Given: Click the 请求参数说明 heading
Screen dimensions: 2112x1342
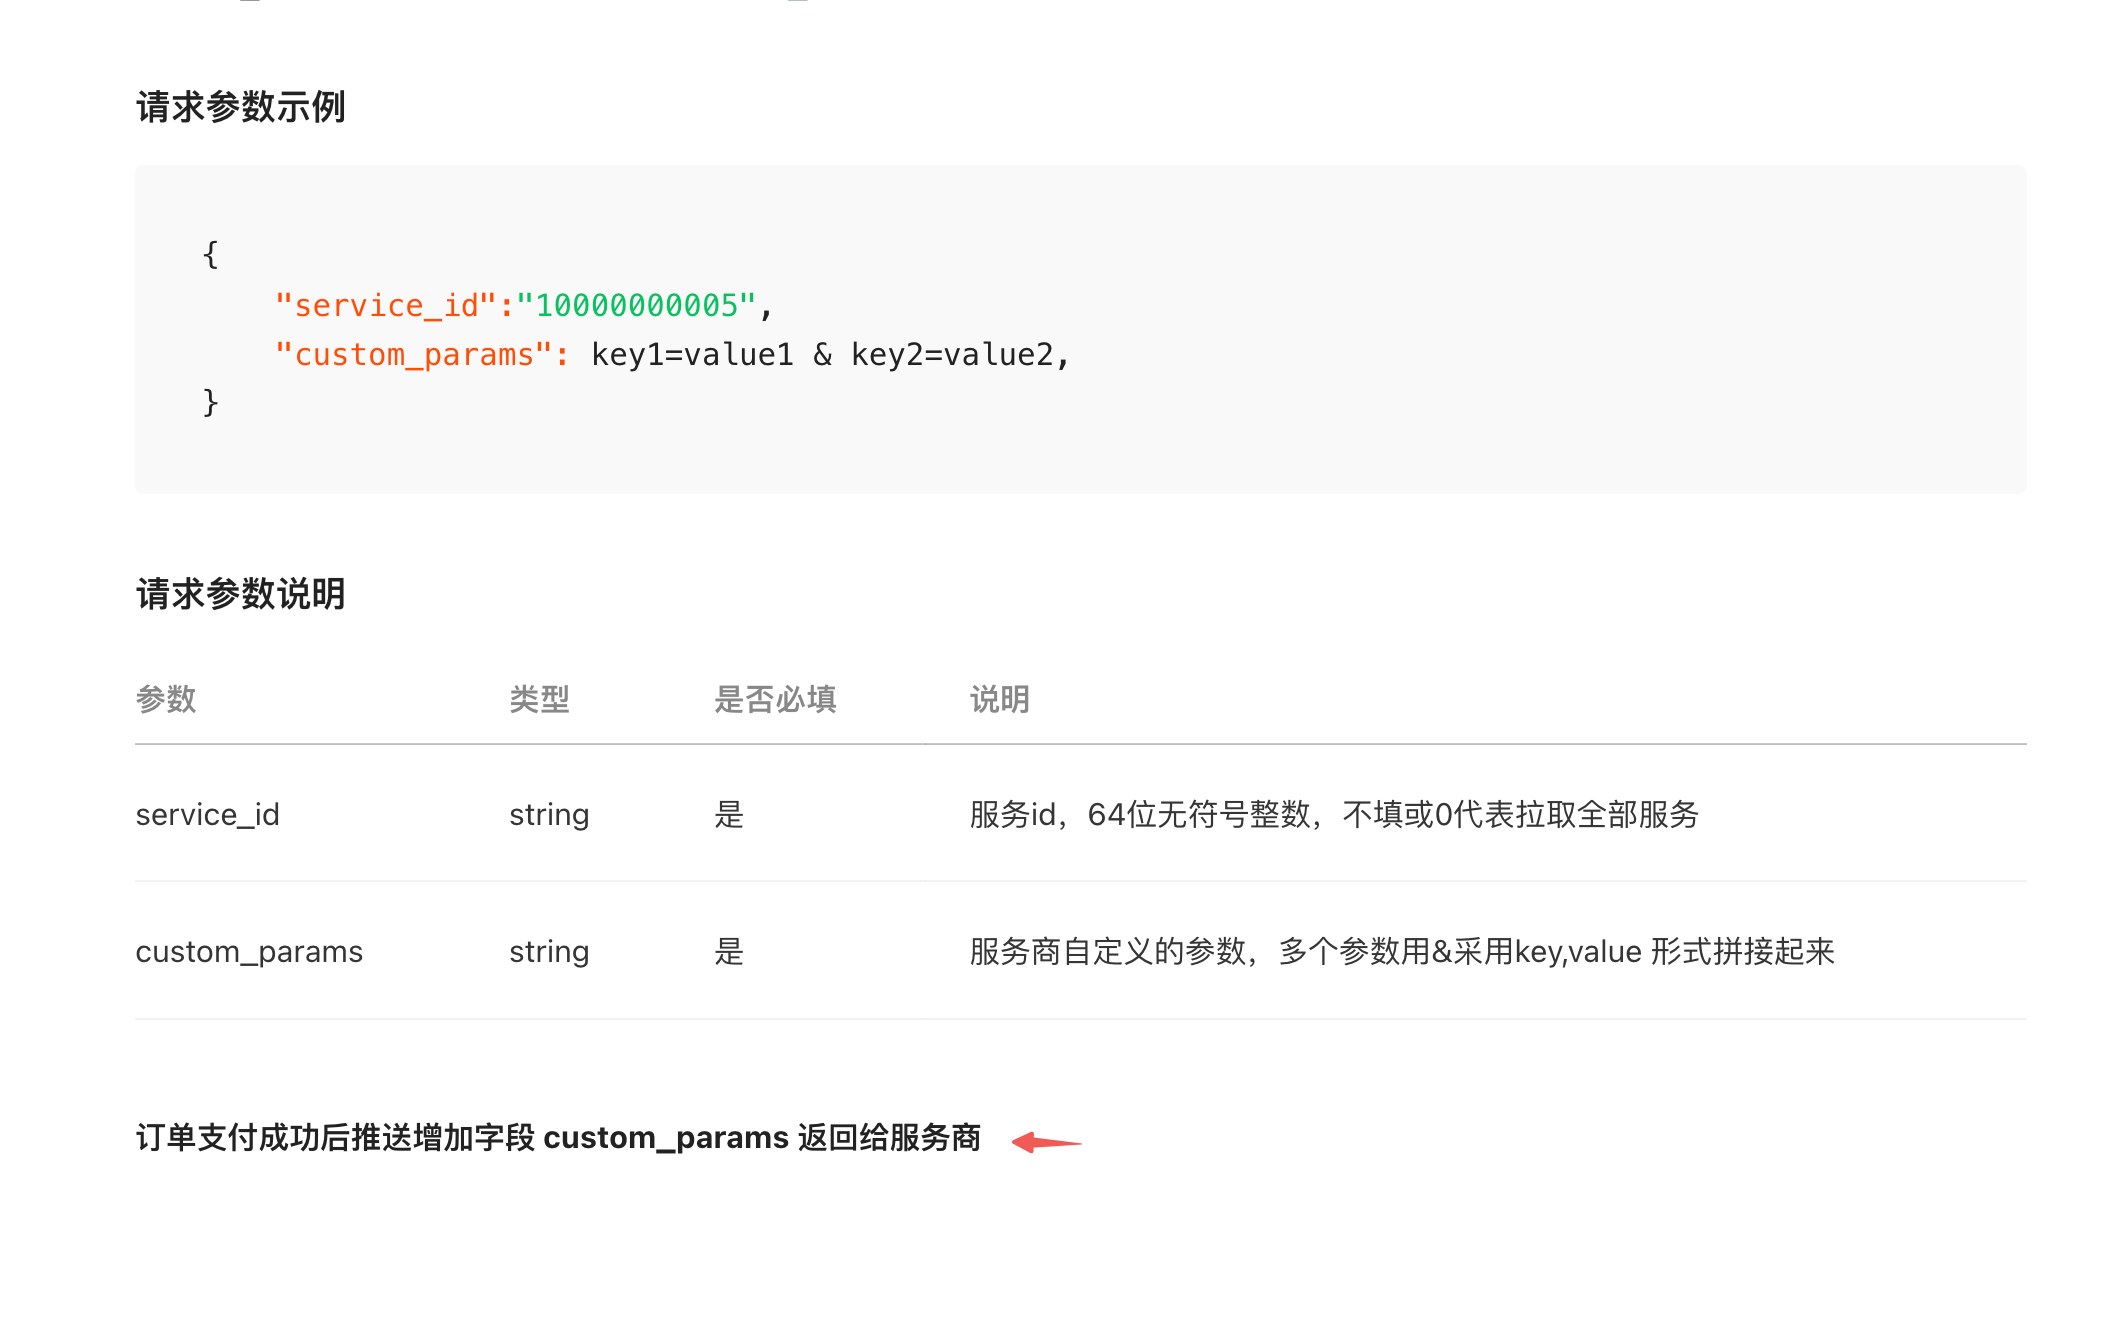Looking at the screenshot, I should (x=240, y=594).
